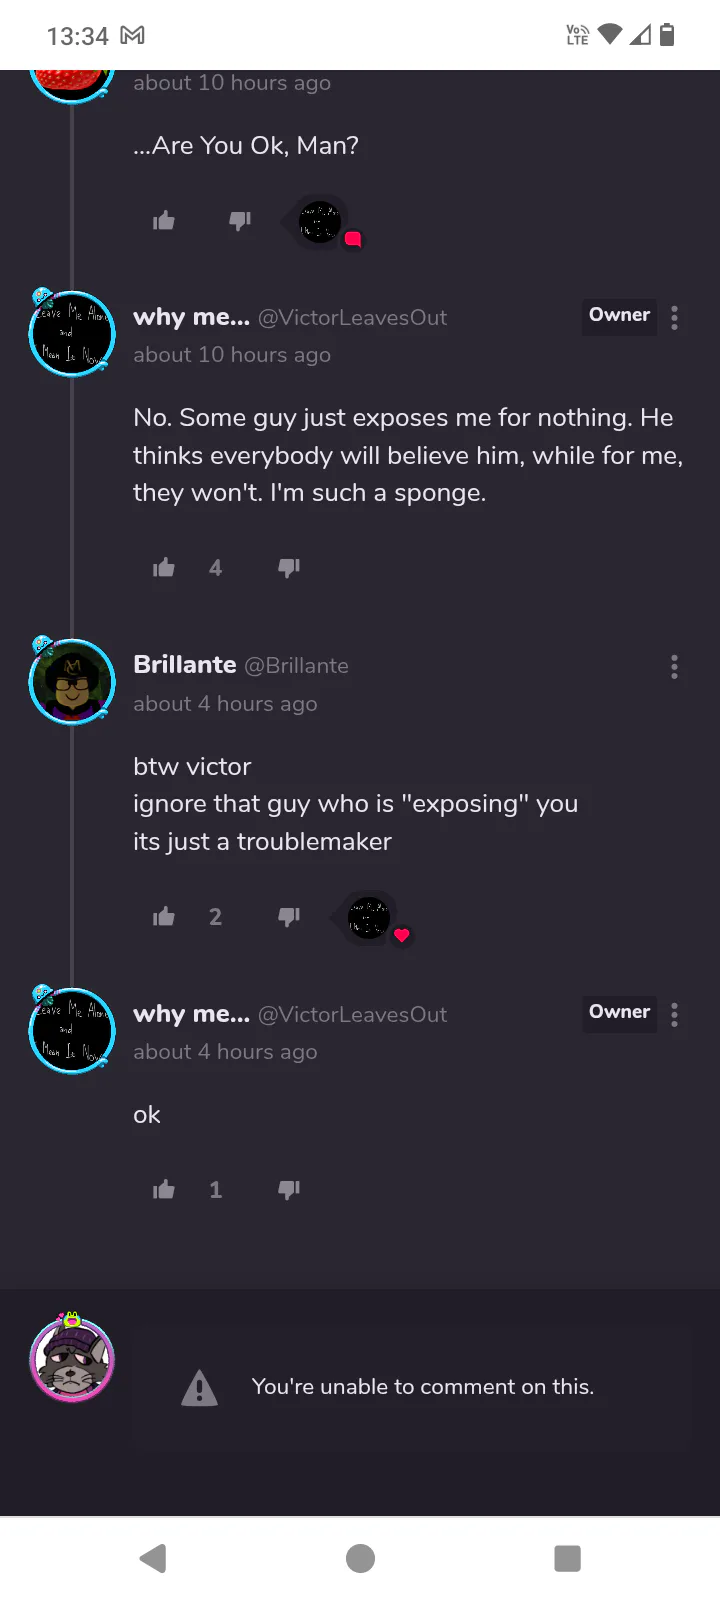The width and height of the screenshot is (720, 1600).
Task: Dislike the "ok" reply
Action: (x=289, y=1190)
